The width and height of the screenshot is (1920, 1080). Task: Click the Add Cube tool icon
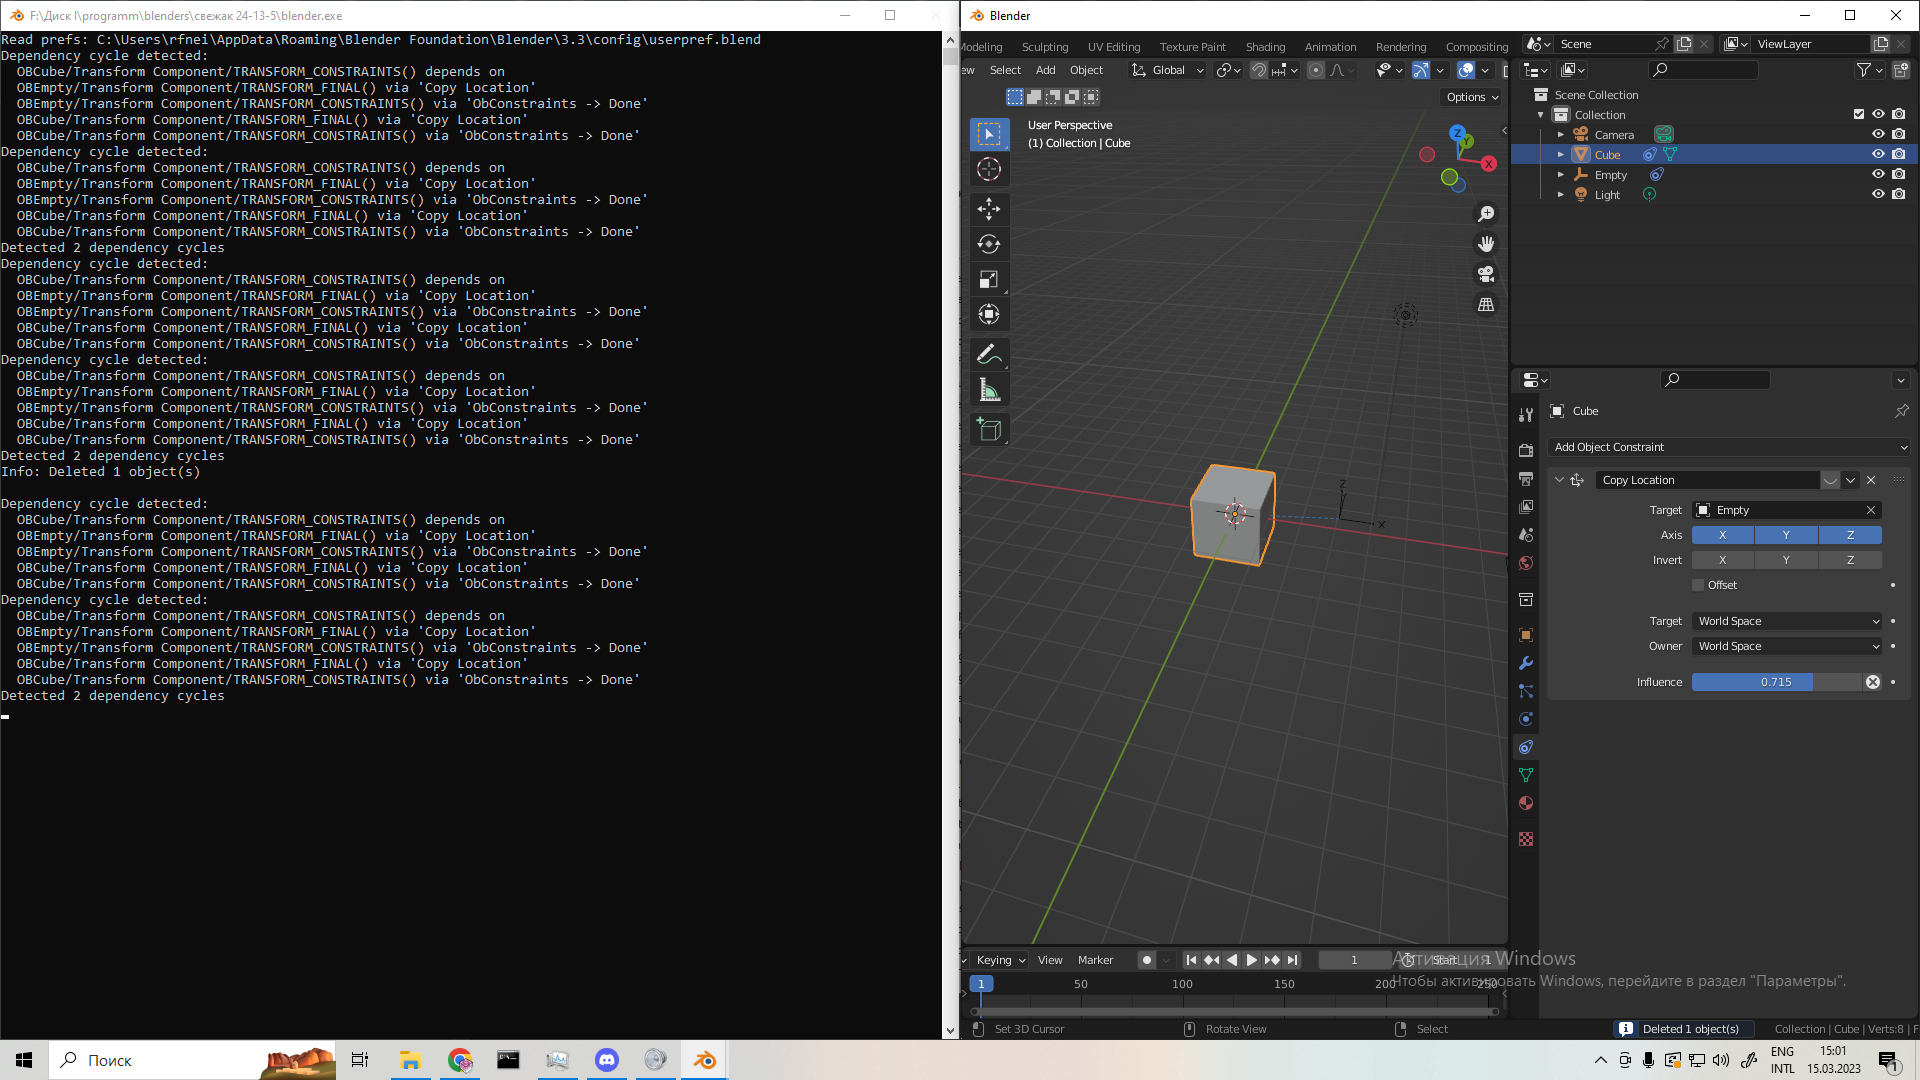(x=988, y=430)
